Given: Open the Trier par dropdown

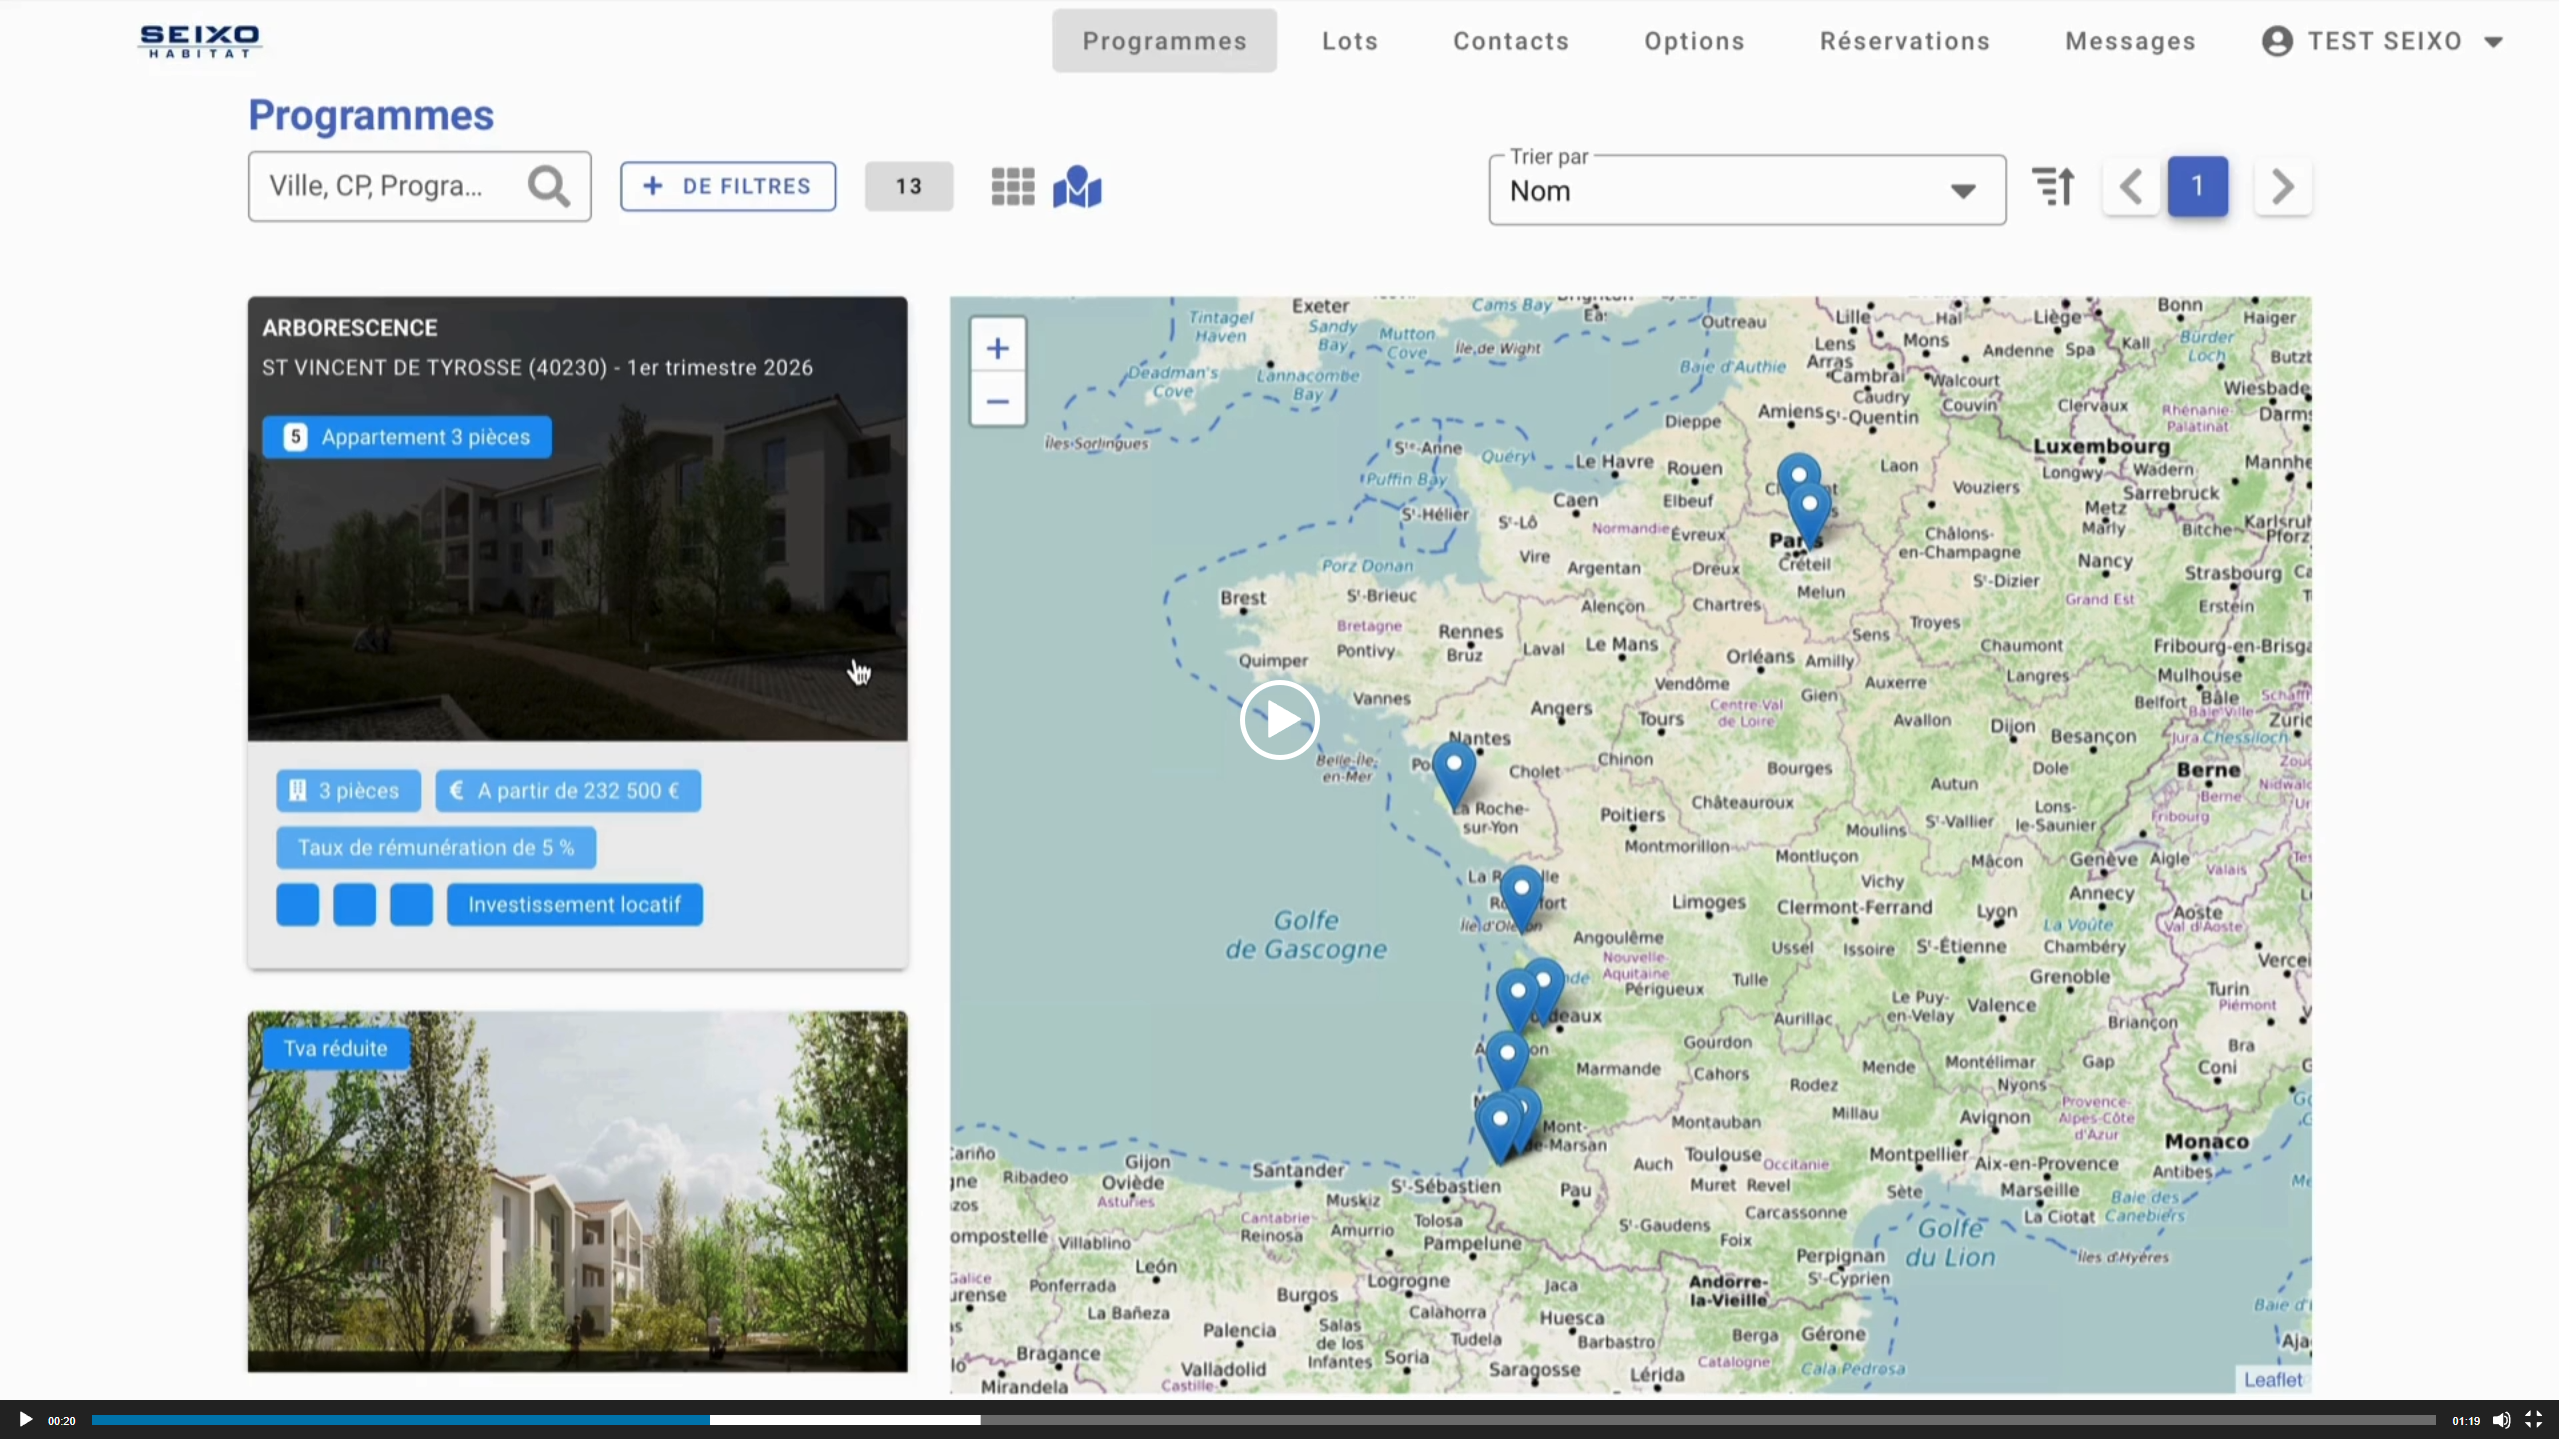Looking at the screenshot, I should 1746,191.
